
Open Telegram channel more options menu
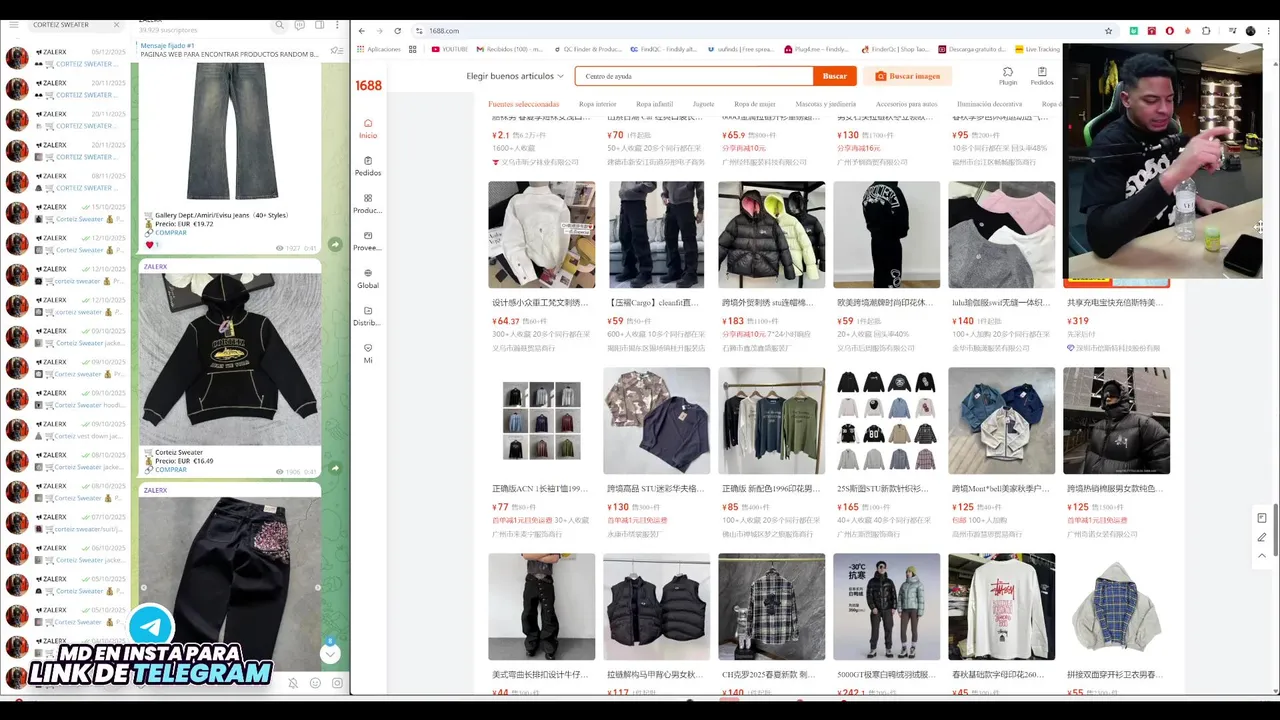click(338, 24)
